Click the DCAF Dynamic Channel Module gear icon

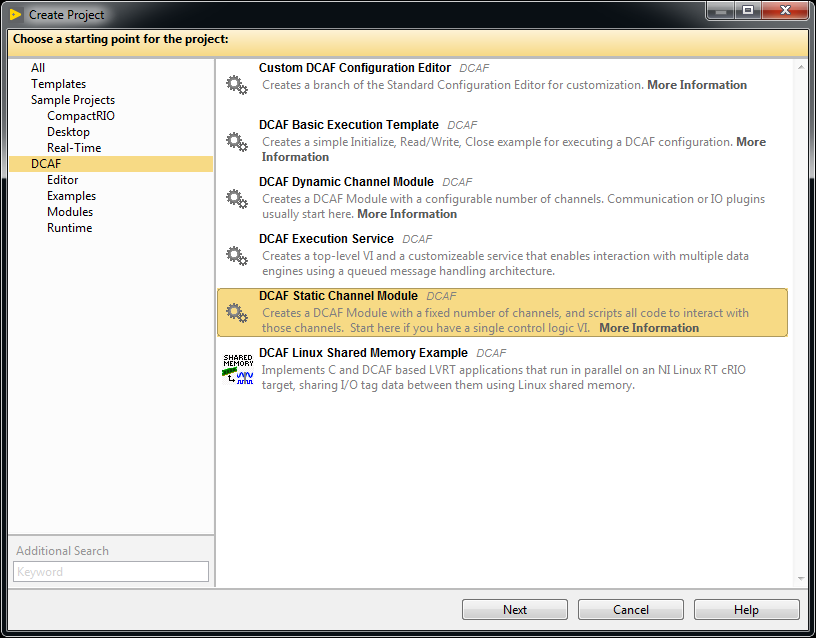click(x=237, y=199)
